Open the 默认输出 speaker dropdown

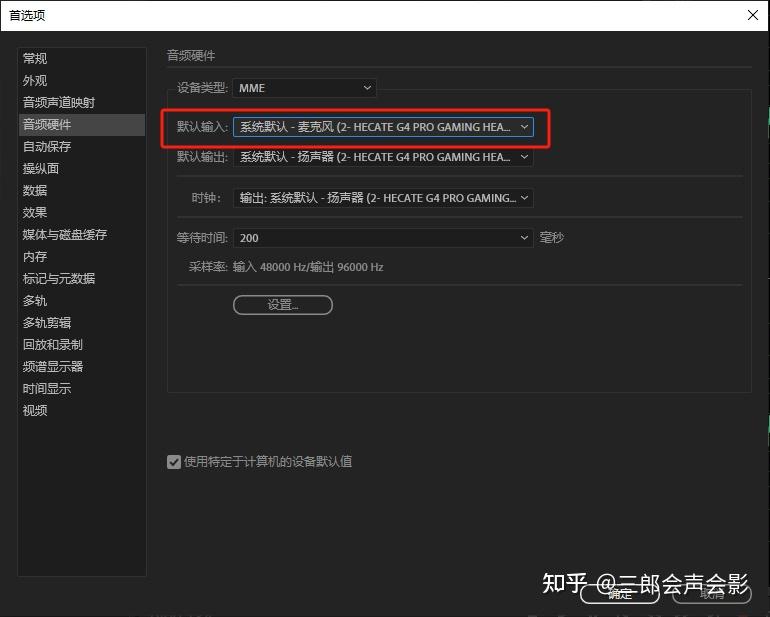(383, 157)
